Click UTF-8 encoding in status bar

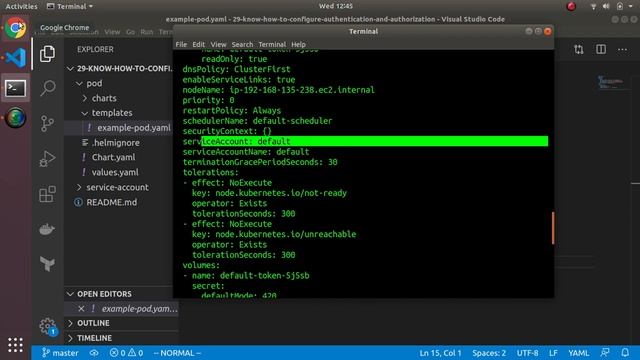click(x=527, y=353)
